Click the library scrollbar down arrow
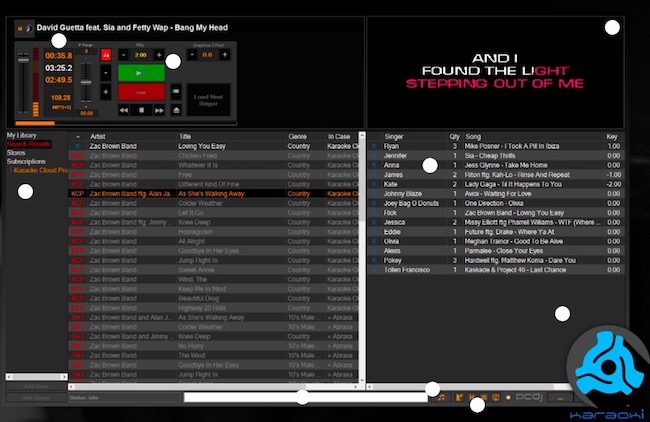650x422 pixels. (x=362, y=379)
